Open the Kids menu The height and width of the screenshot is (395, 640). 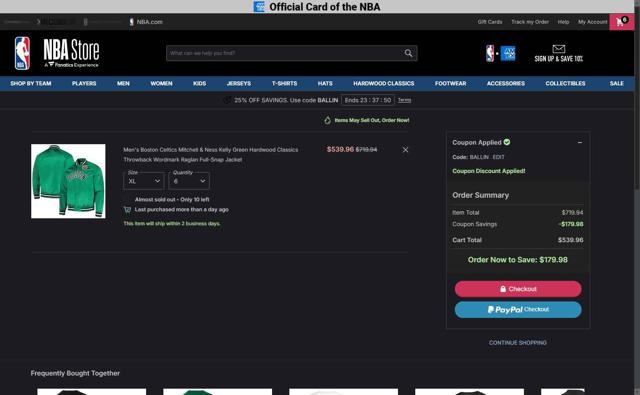coord(200,84)
